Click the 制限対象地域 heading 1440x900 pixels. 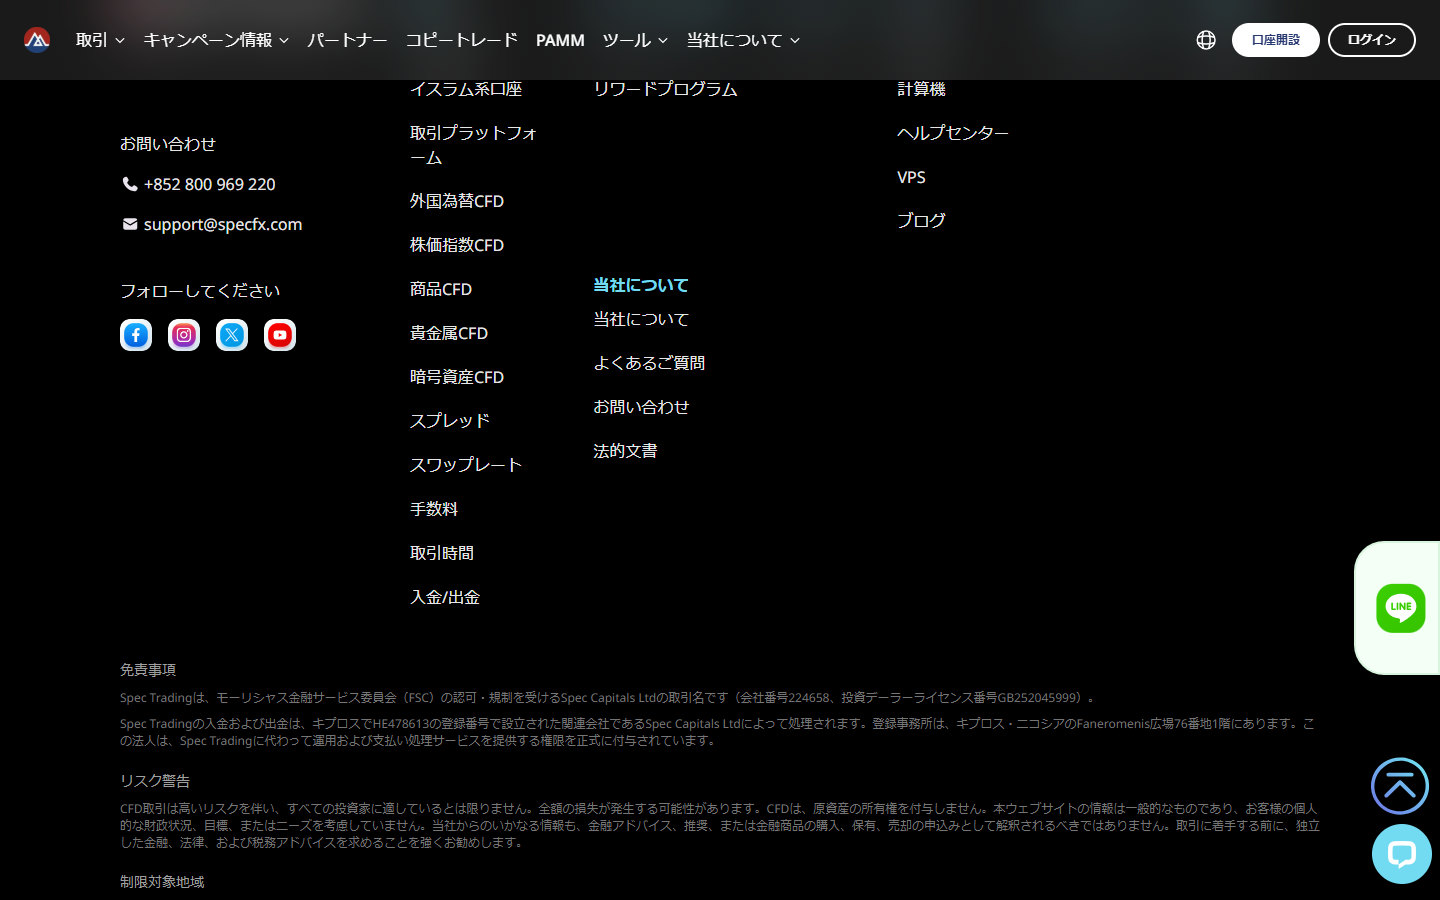(162, 882)
